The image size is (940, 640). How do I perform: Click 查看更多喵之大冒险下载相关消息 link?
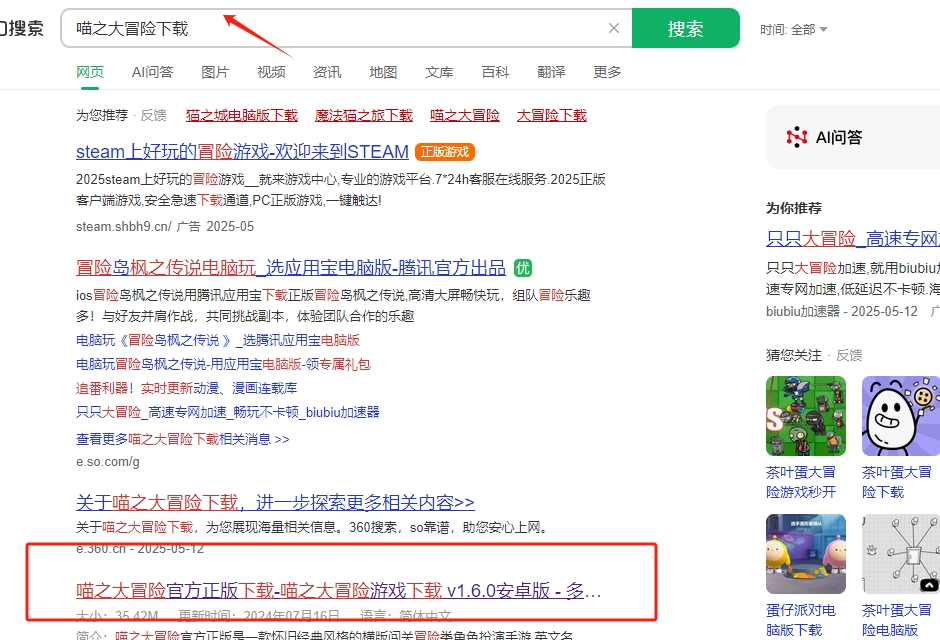(182, 439)
